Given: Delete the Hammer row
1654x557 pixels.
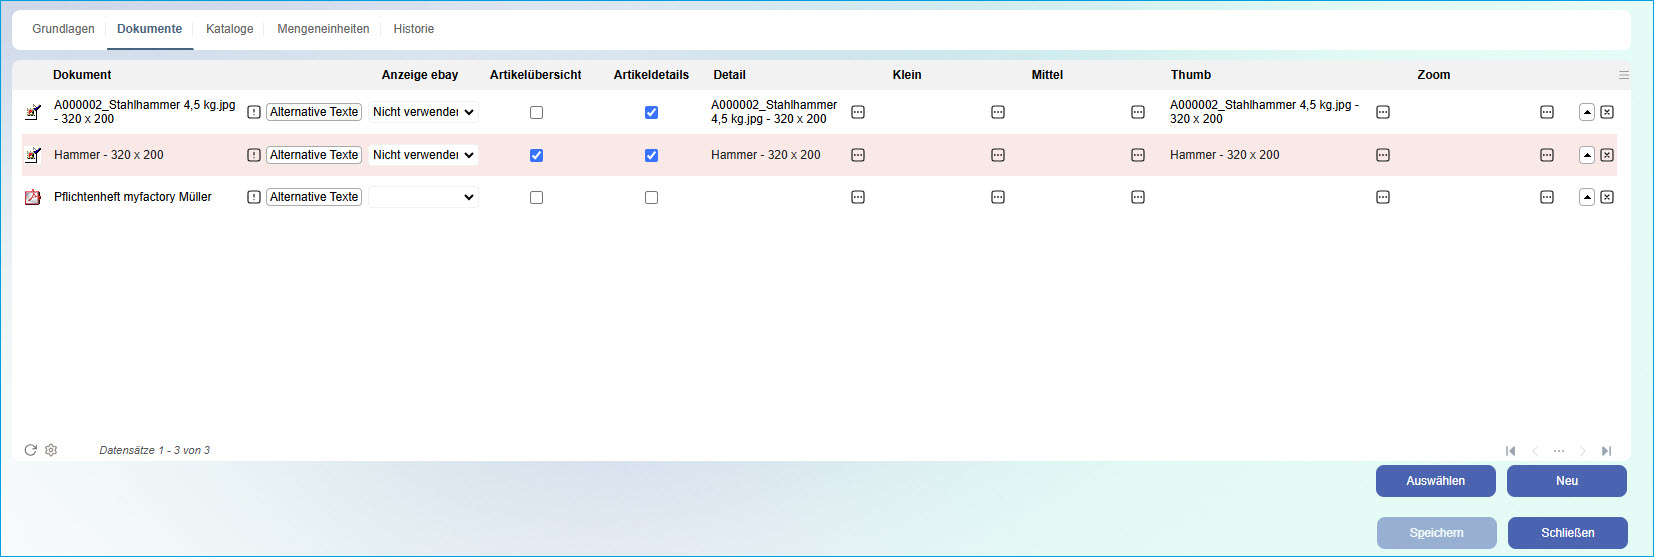Looking at the screenshot, I should [x=1607, y=155].
